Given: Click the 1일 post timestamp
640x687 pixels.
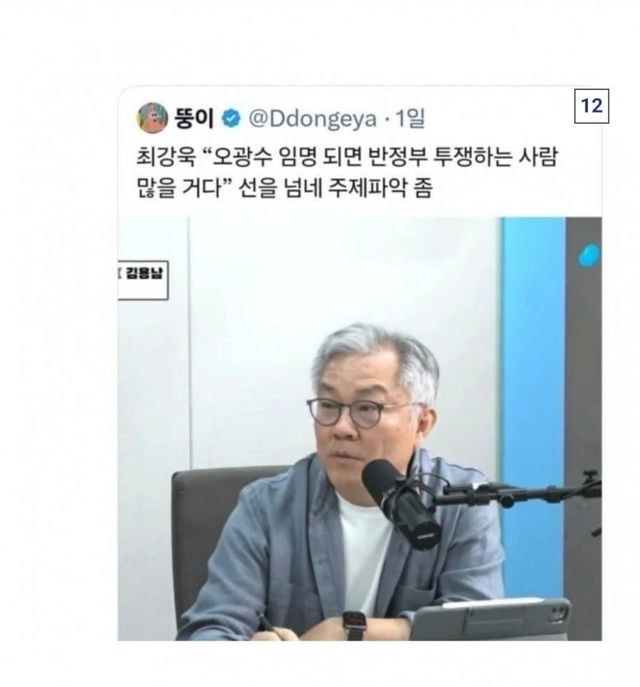Looking at the screenshot, I should [410, 118].
